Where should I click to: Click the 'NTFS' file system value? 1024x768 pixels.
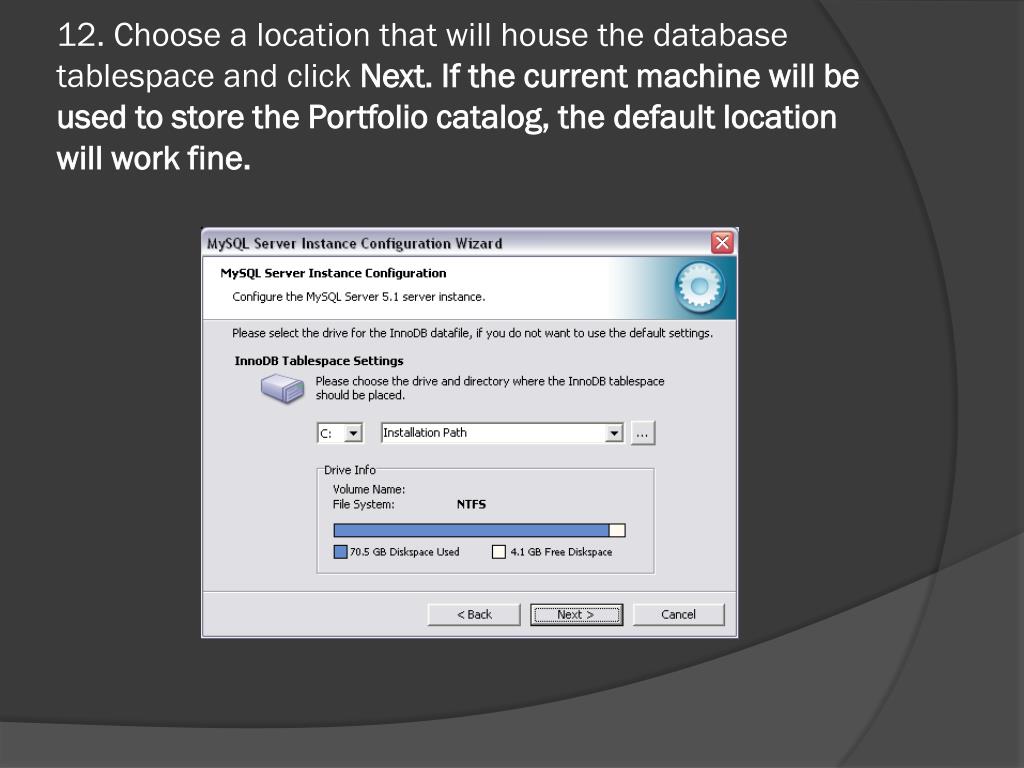[x=472, y=504]
